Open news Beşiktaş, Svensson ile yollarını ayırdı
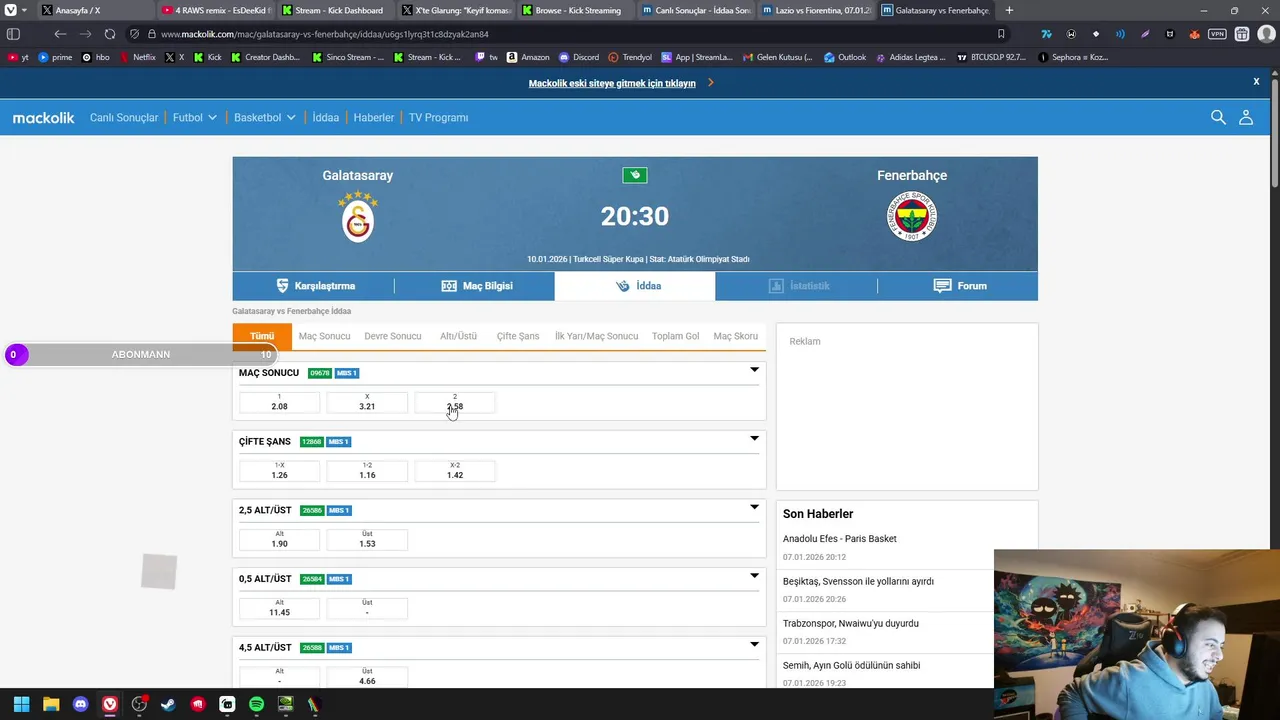This screenshot has height=720, width=1280. pyautogui.click(x=858, y=581)
